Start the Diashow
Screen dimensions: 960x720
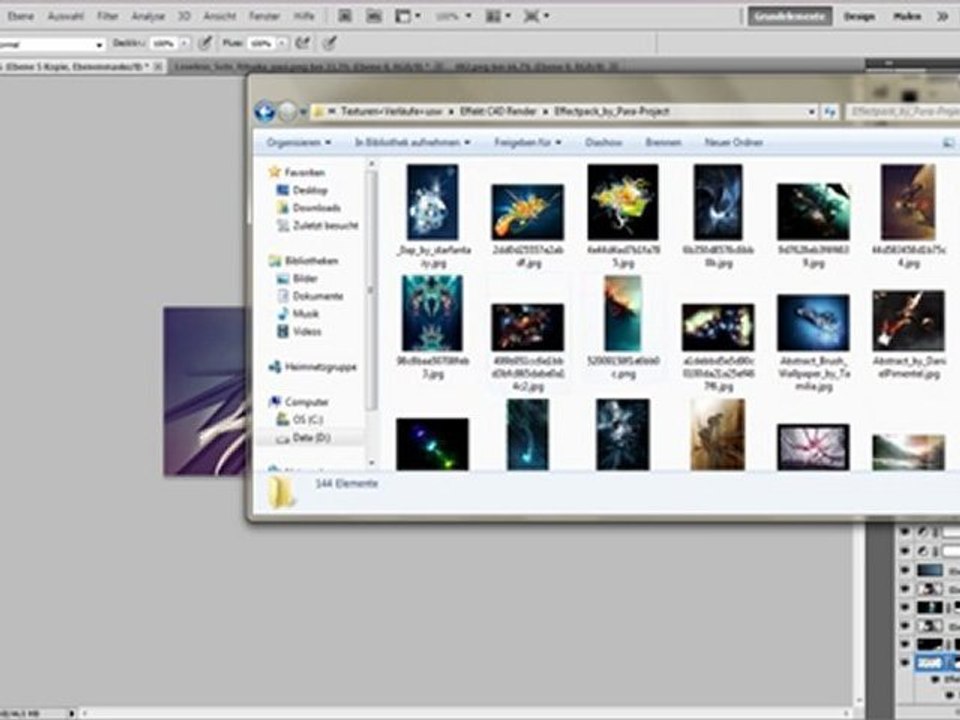(604, 143)
